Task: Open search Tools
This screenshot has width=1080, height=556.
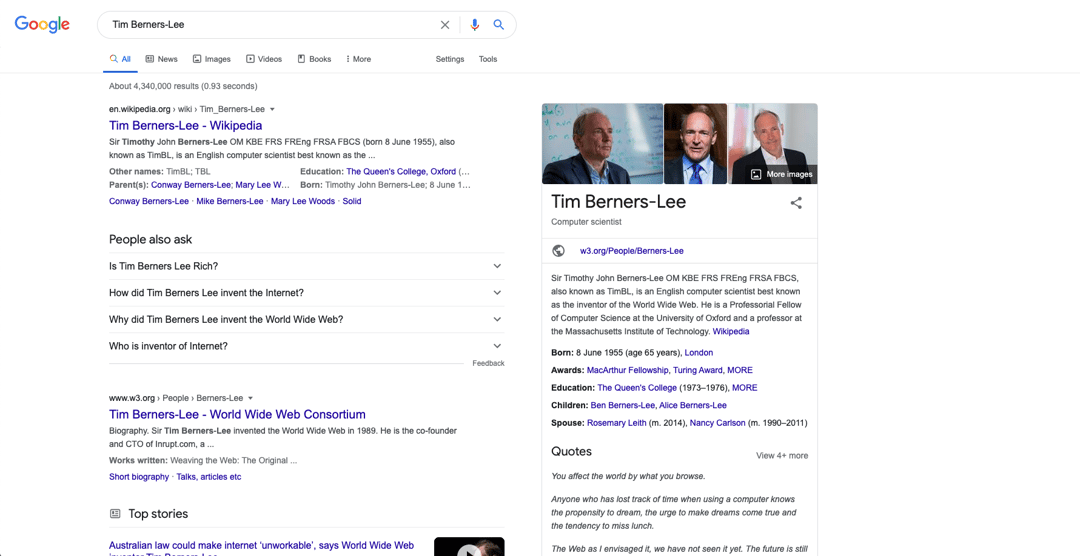Action: 488,59
